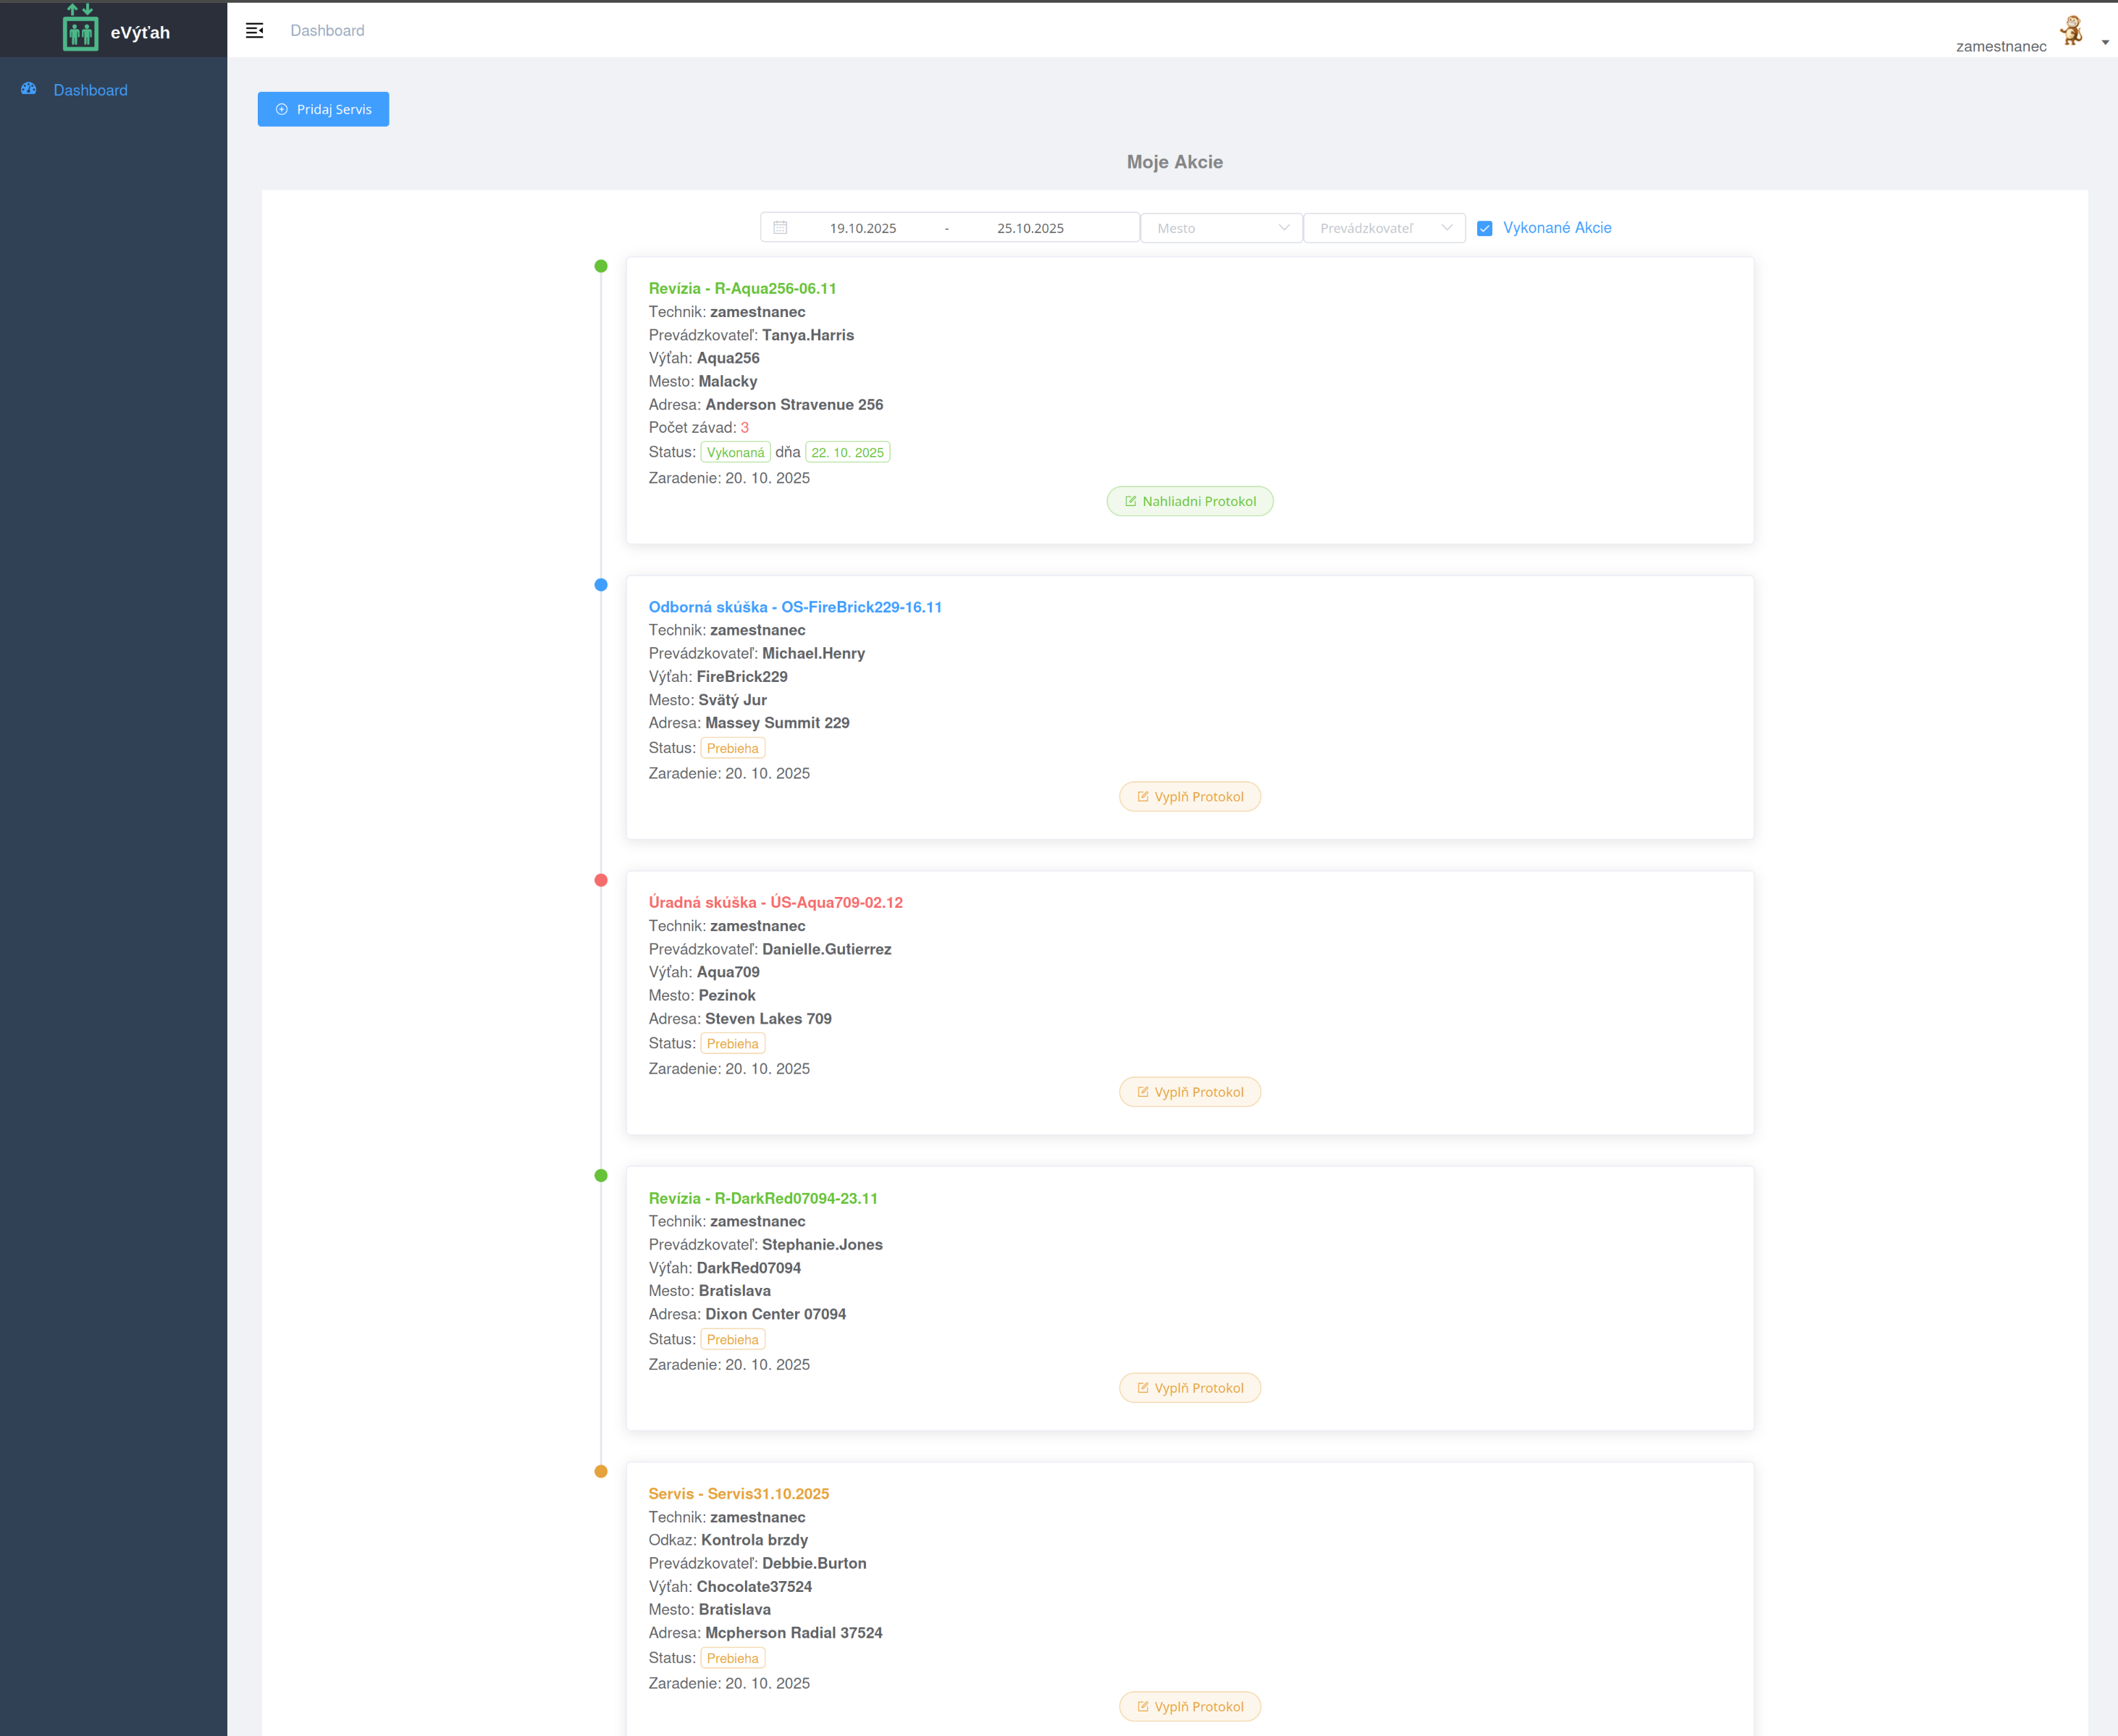Image resolution: width=2118 pixels, height=1736 pixels.
Task: Click the blue timeline dot for OS-FireBrick229
Action: [x=601, y=585]
